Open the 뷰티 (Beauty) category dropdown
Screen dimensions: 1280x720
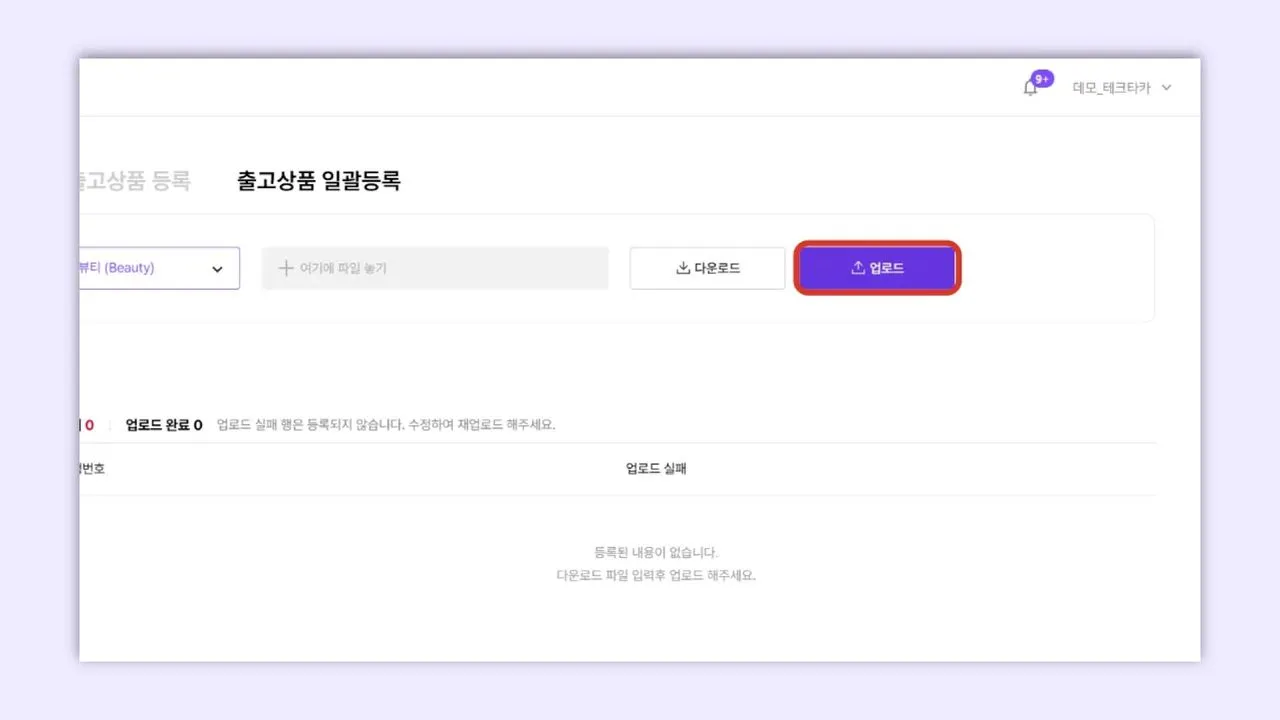click(x=160, y=268)
